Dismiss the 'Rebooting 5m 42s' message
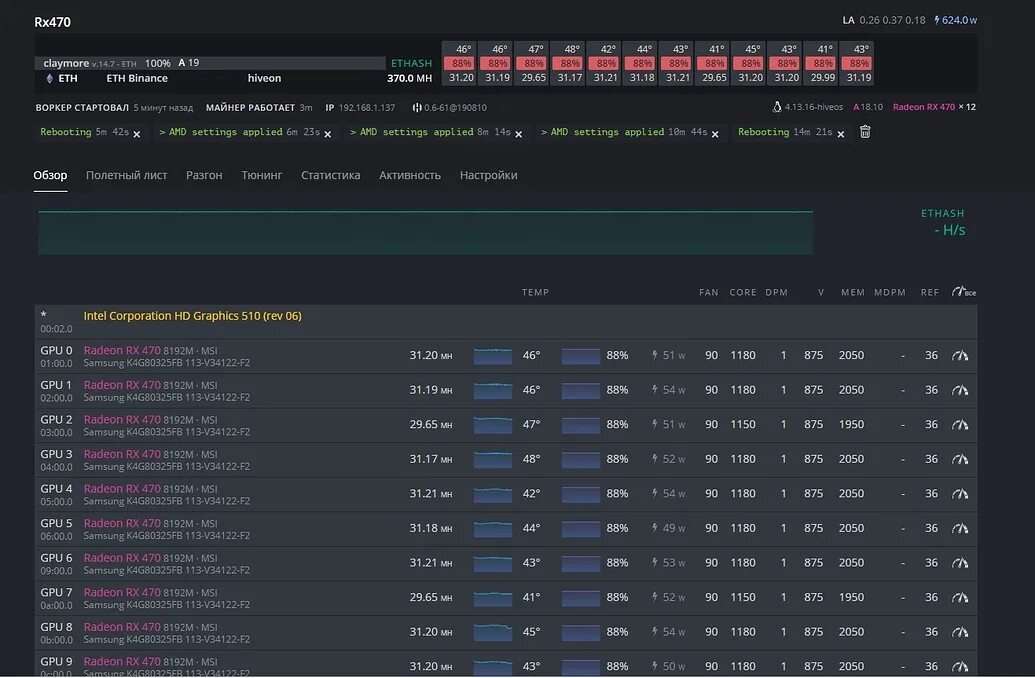Screen dimensions: 1035x678 [137, 134]
